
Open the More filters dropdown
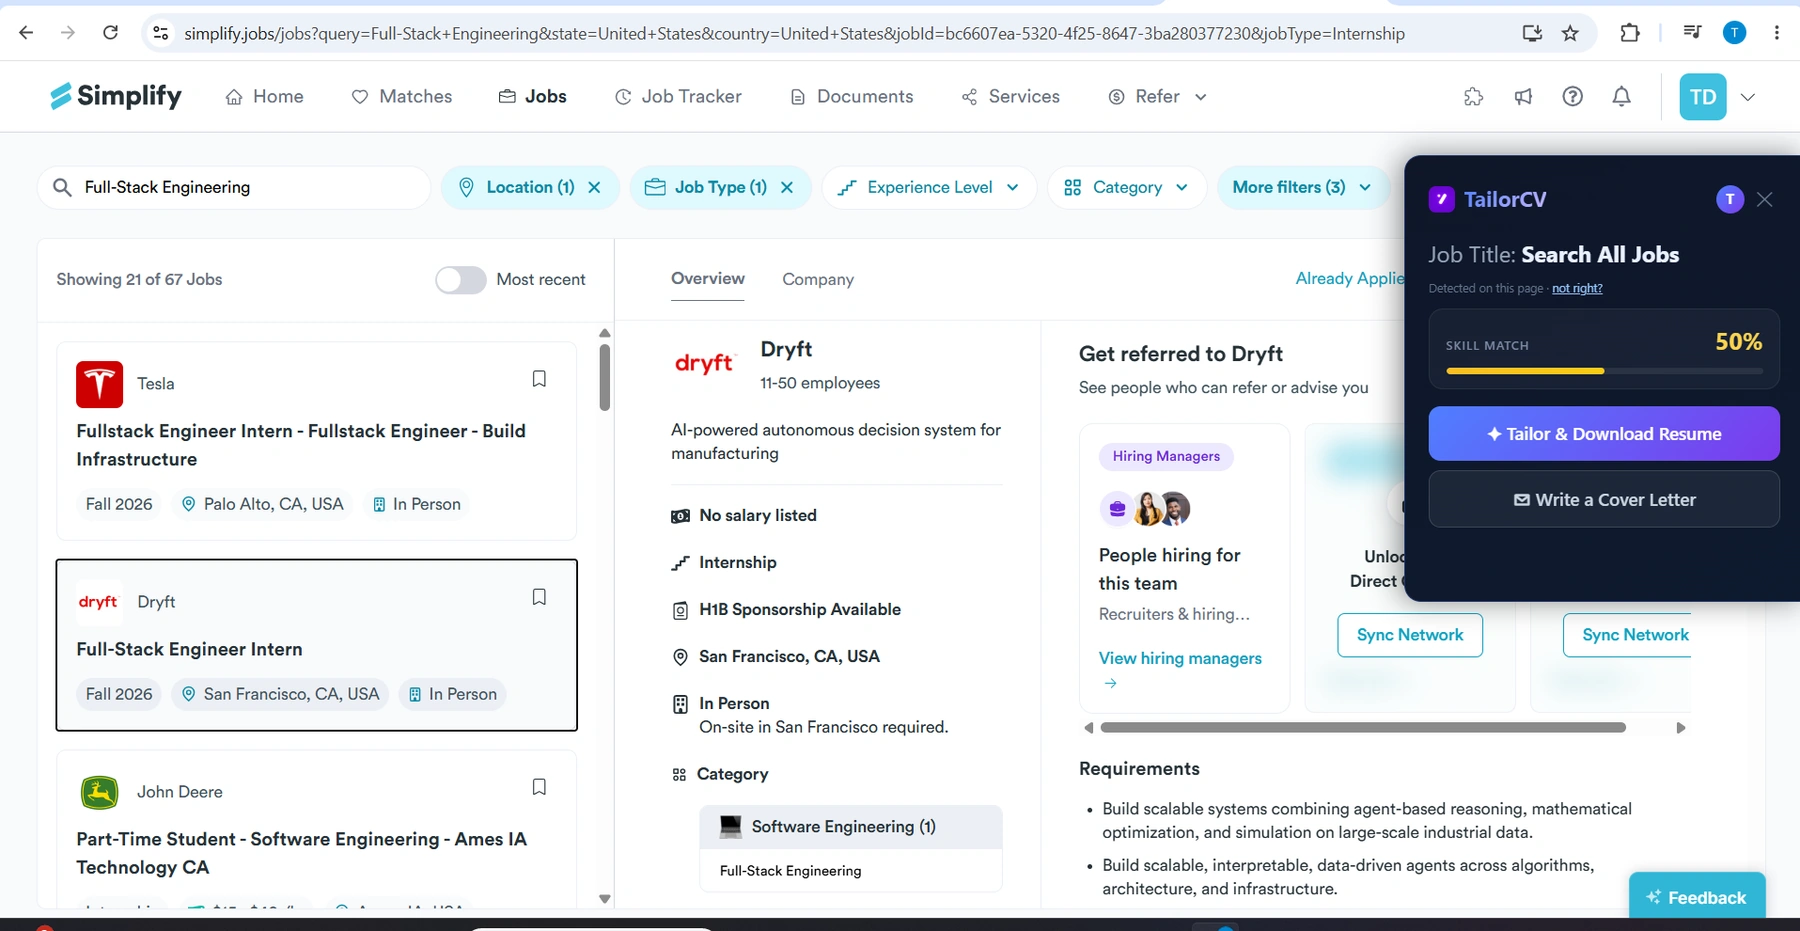coord(1301,187)
